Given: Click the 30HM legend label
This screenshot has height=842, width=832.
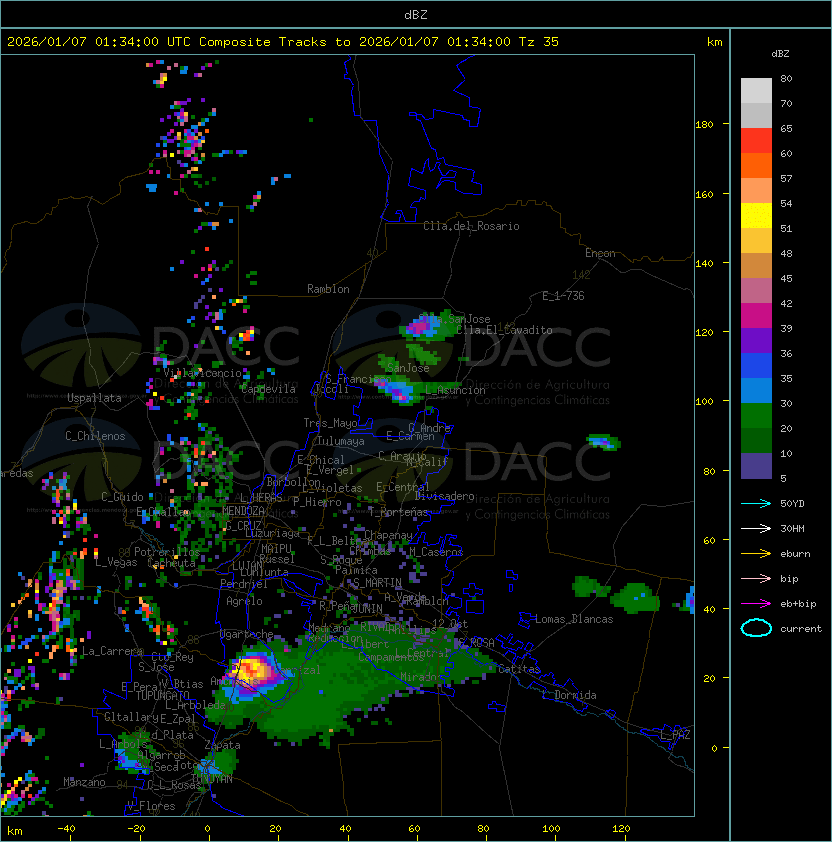Looking at the screenshot, I should click(792, 528).
